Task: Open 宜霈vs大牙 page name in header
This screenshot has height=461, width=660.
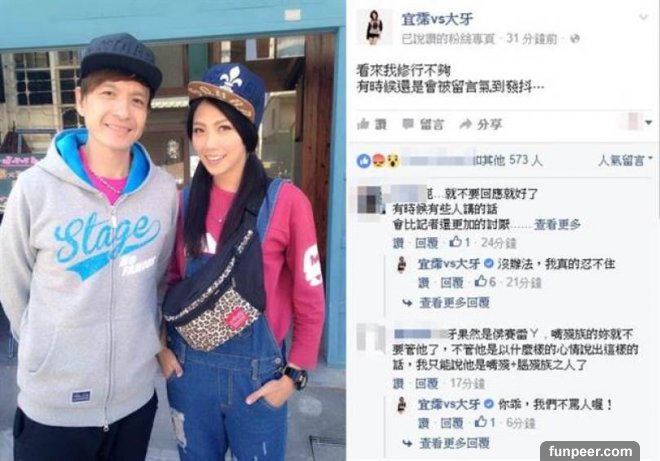Action: tap(436, 19)
